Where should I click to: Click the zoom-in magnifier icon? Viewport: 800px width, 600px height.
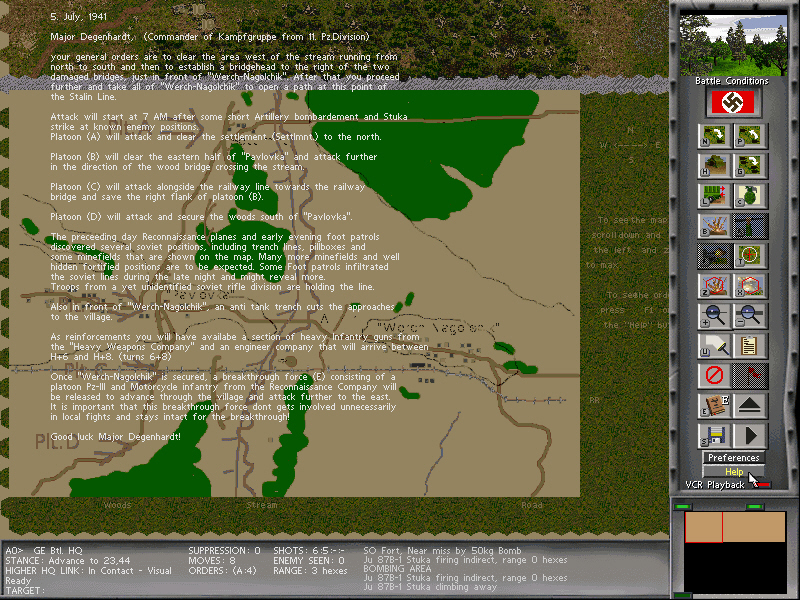coord(712,316)
